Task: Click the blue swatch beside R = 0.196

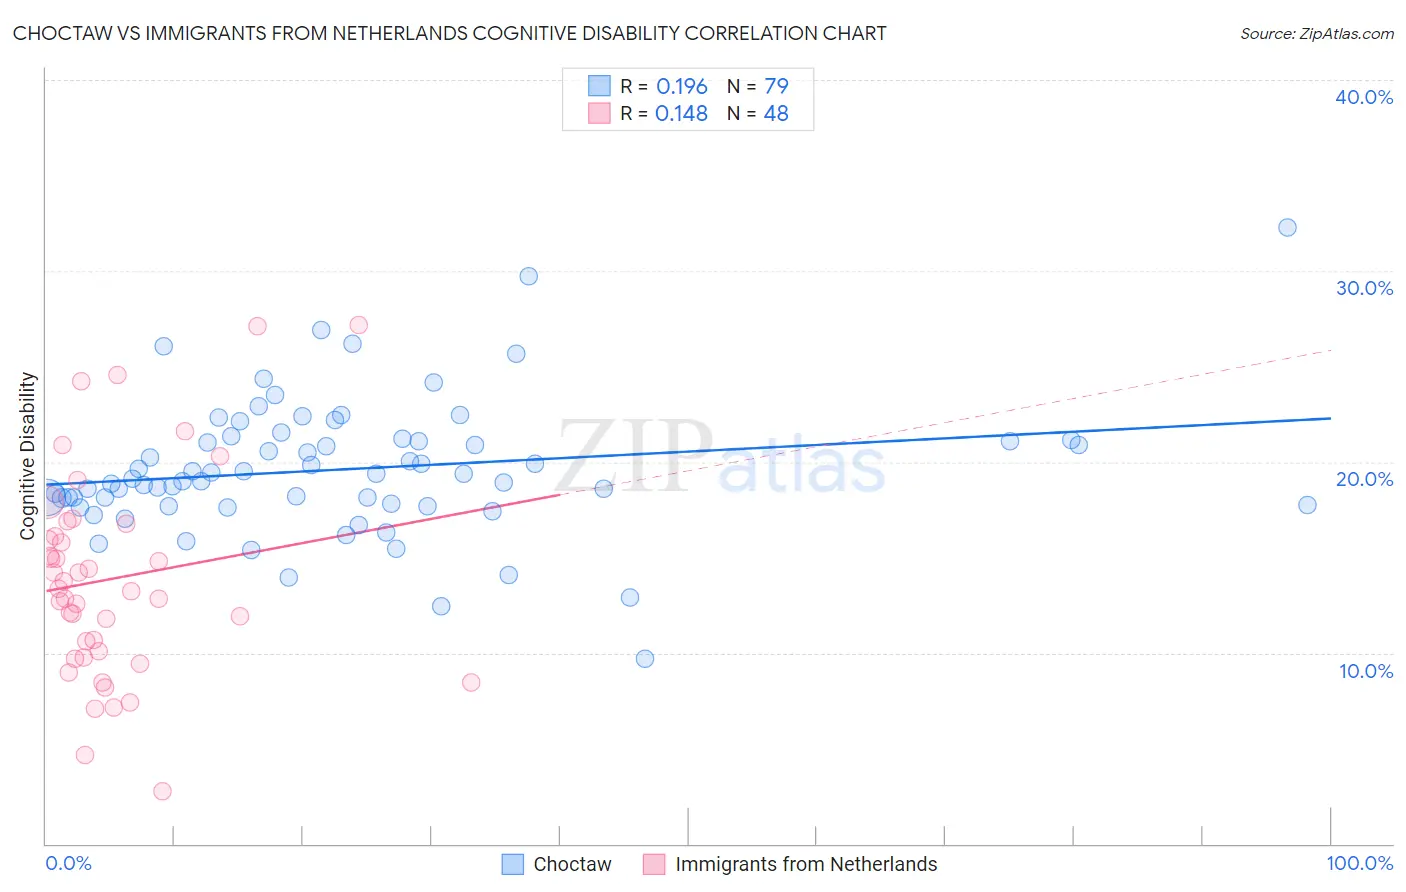Action: [x=599, y=86]
